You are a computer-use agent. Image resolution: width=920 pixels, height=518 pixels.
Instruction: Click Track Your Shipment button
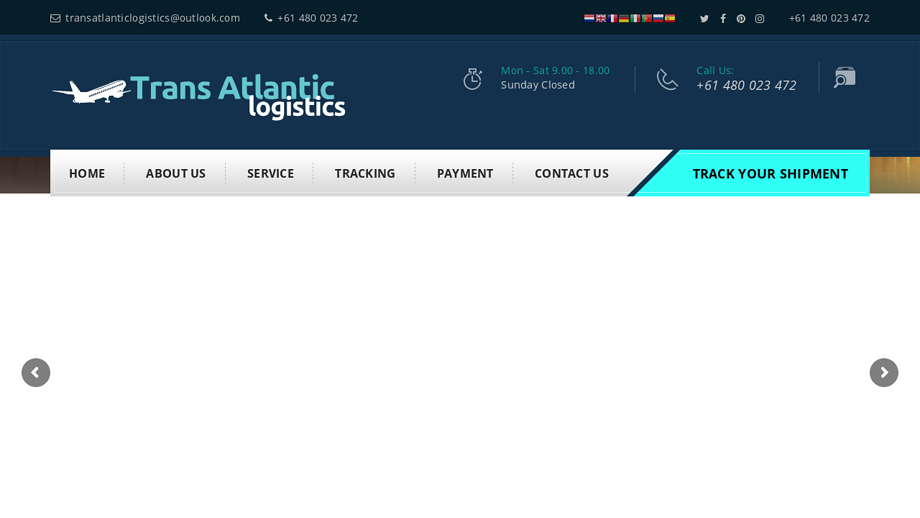coord(770,174)
